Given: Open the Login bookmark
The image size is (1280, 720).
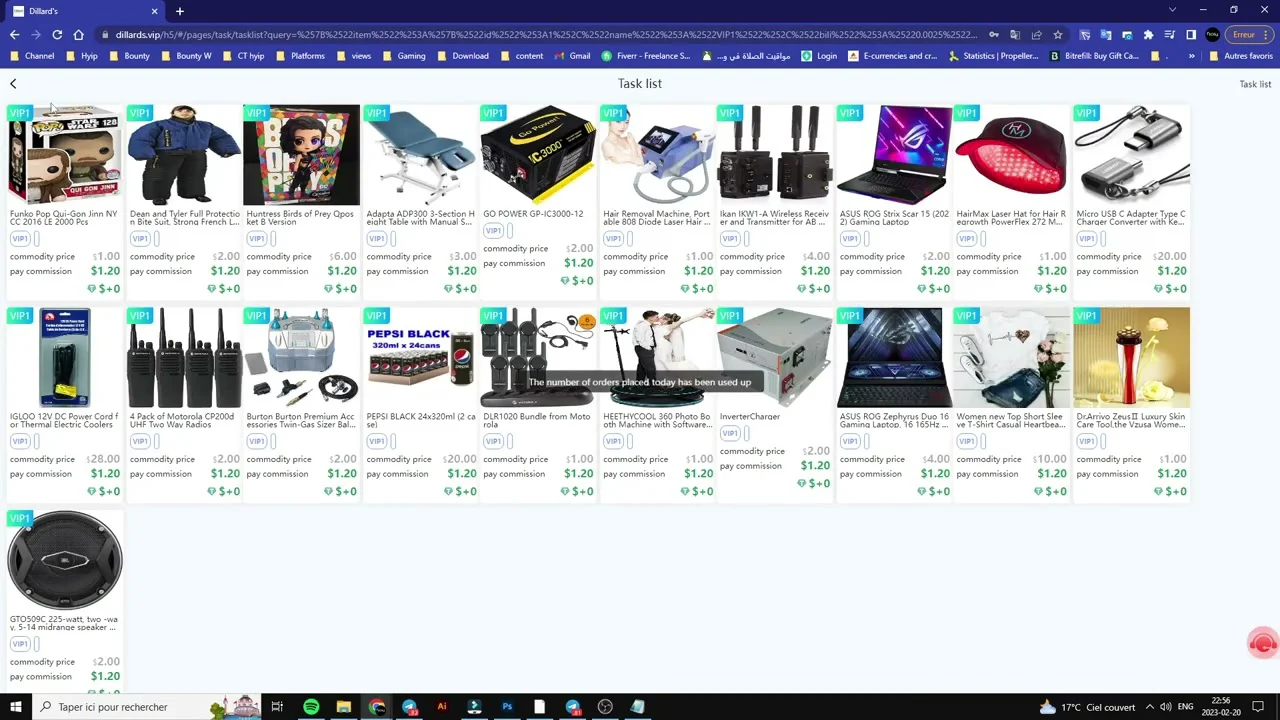Looking at the screenshot, I should coord(819,56).
